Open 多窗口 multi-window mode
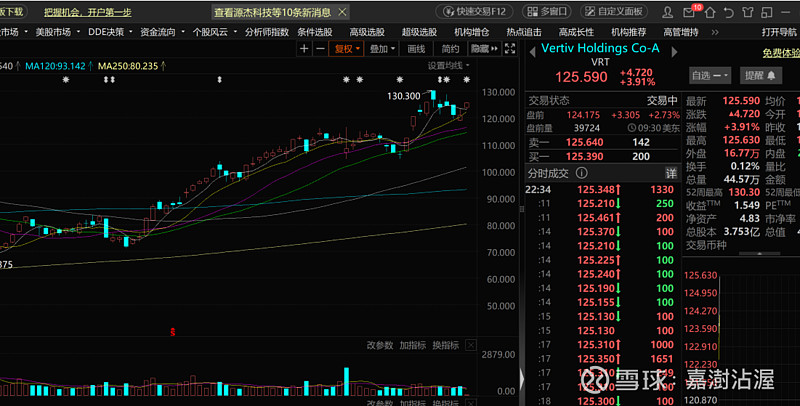The image size is (800, 406). tap(546, 11)
